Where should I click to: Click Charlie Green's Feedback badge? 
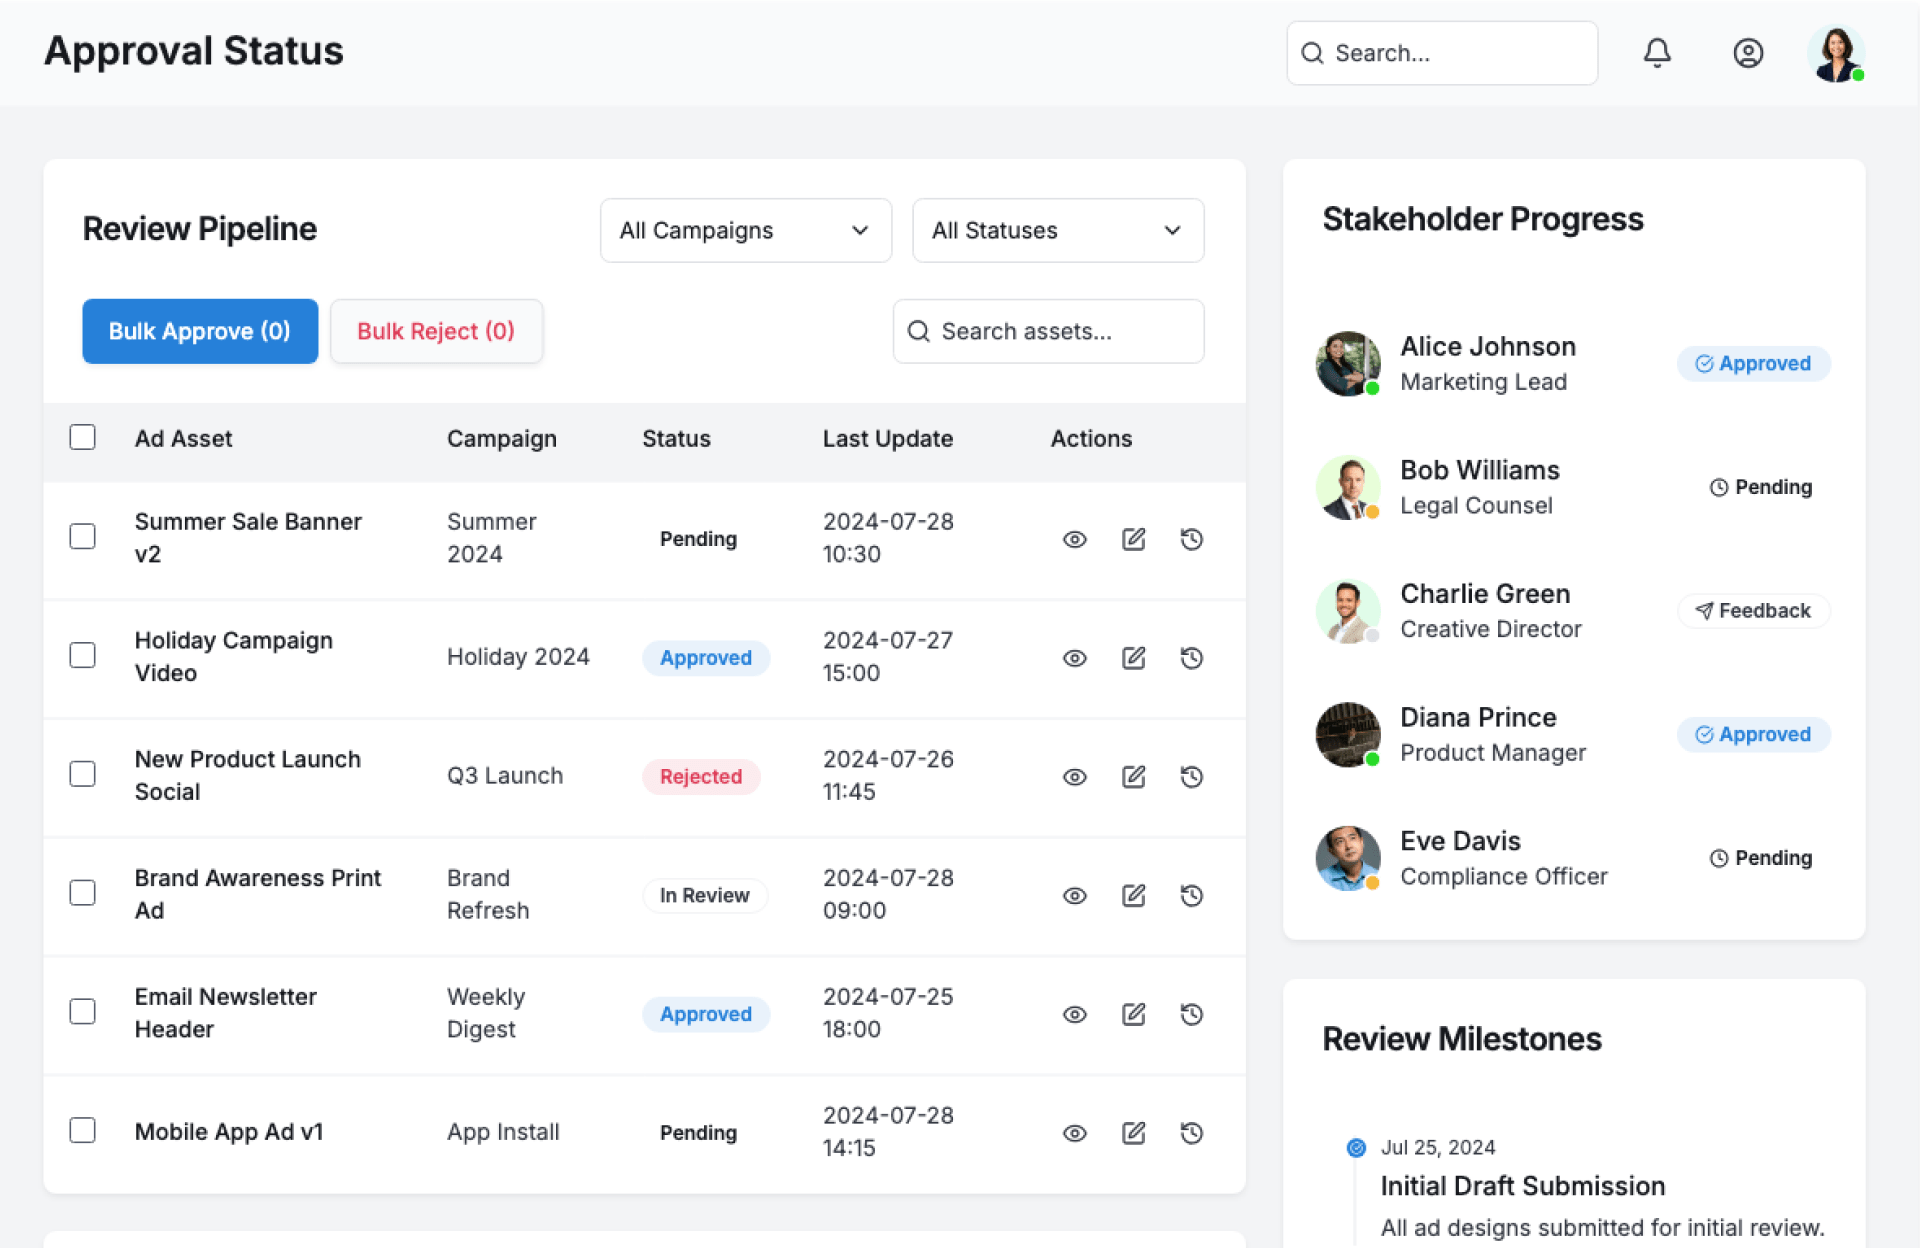coord(1753,611)
